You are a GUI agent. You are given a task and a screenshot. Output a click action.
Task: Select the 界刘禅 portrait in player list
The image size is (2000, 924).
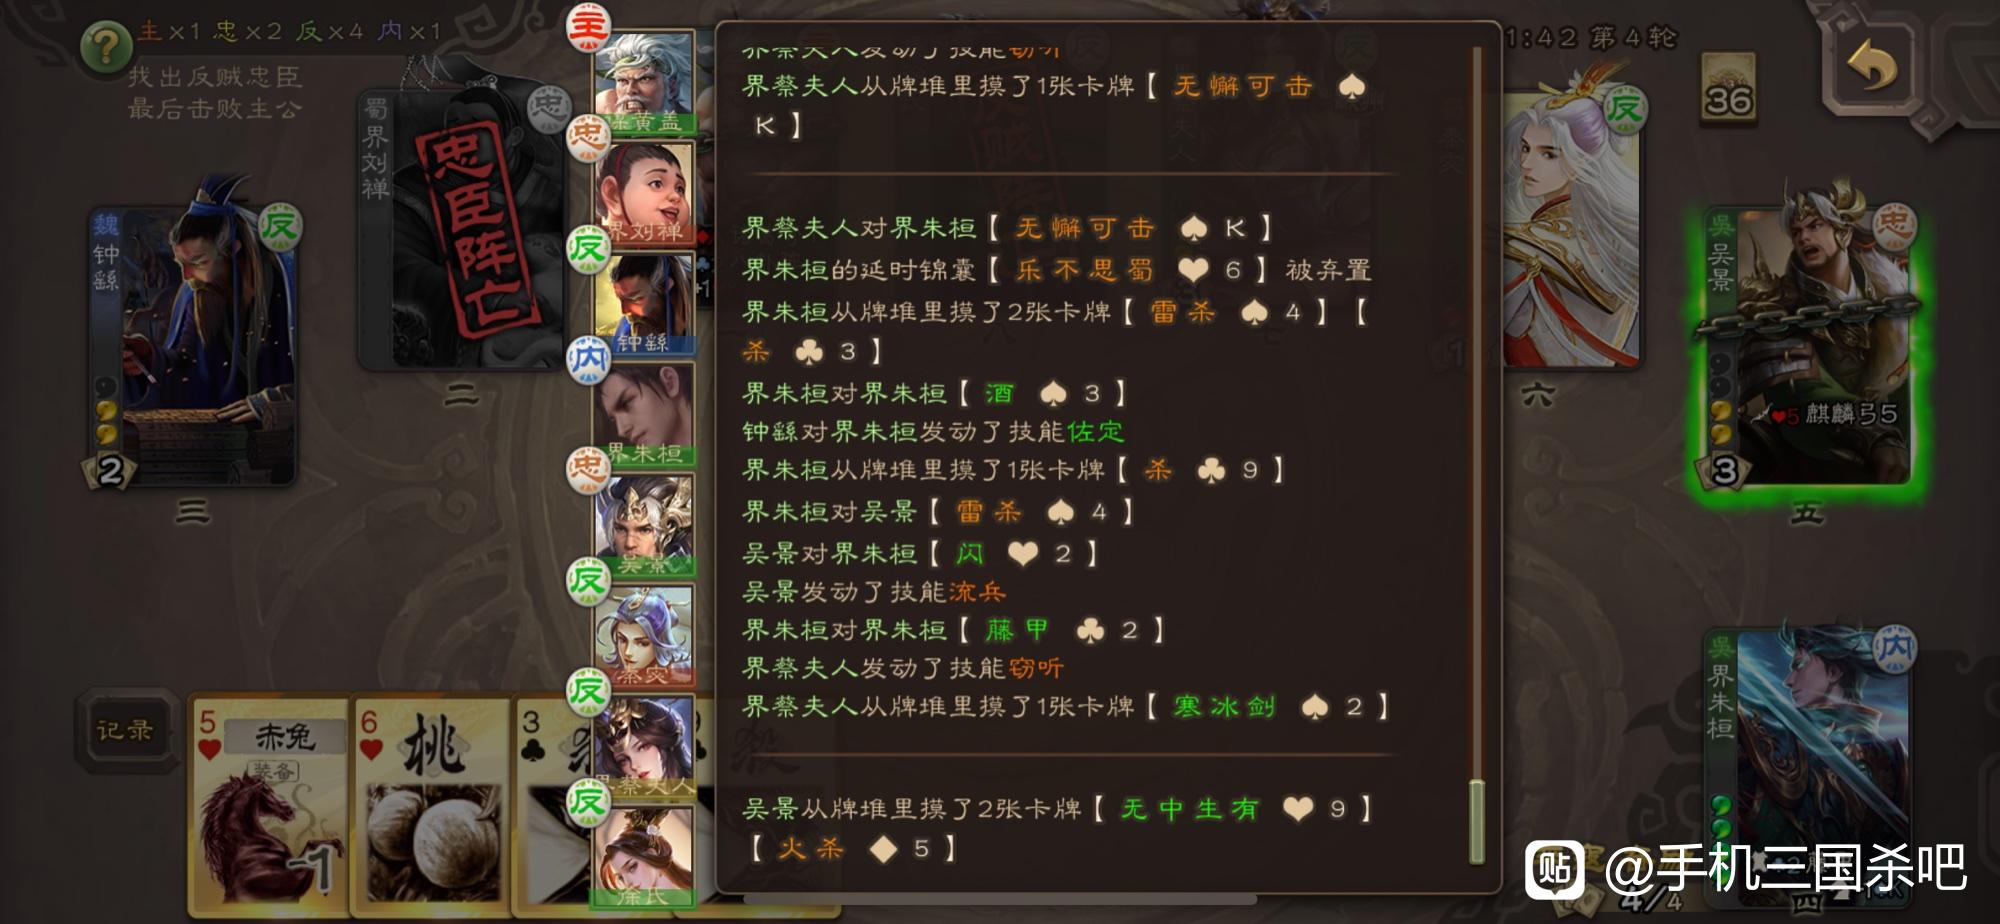click(644, 192)
